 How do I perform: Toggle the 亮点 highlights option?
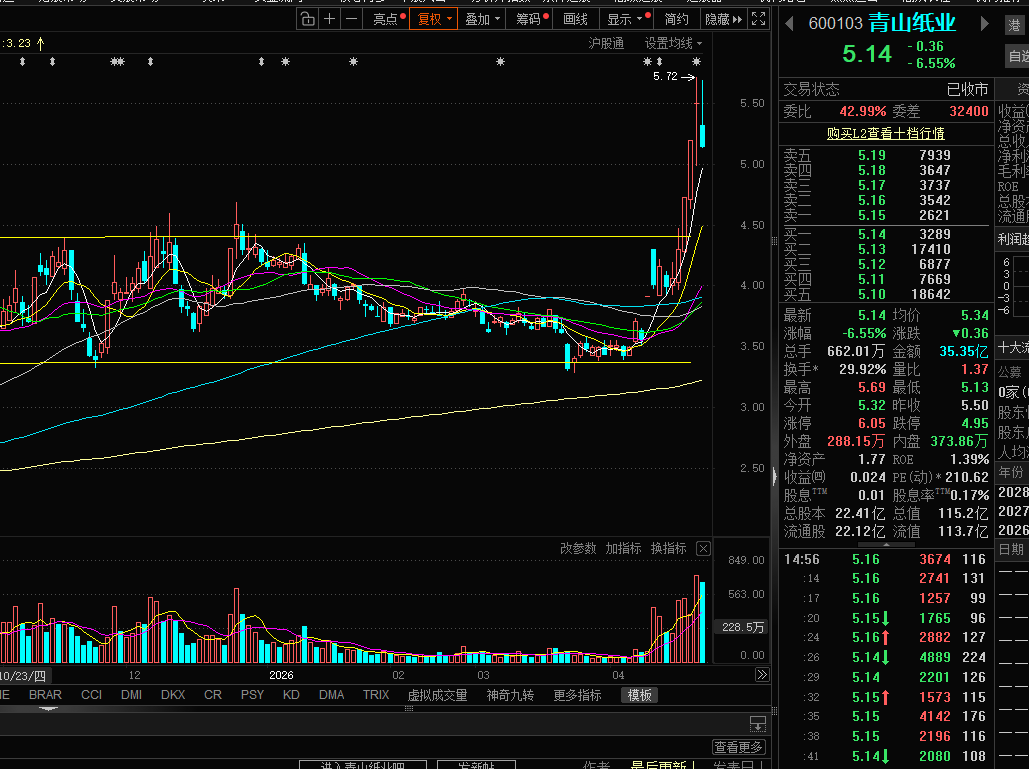(x=387, y=19)
